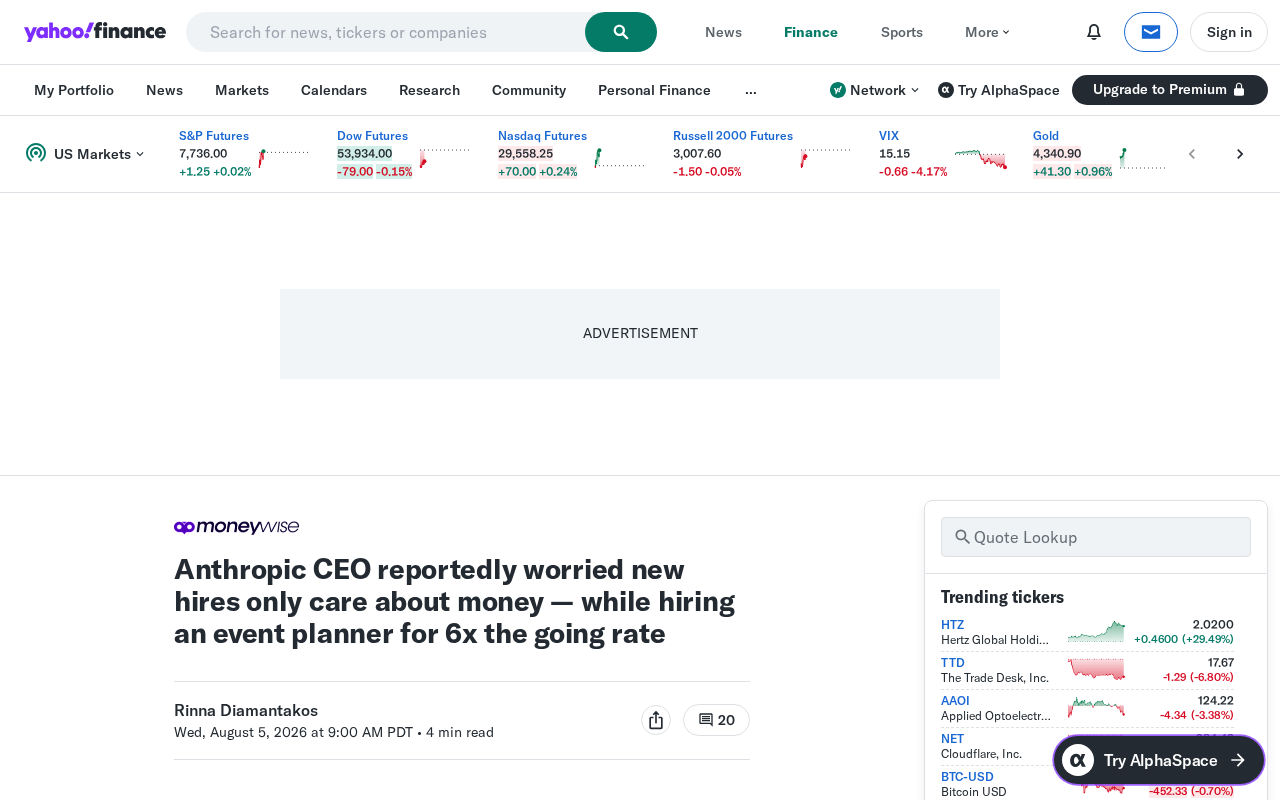This screenshot has width=1280, height=800.
Task: Open Sports in top bar
Action: 902,32
